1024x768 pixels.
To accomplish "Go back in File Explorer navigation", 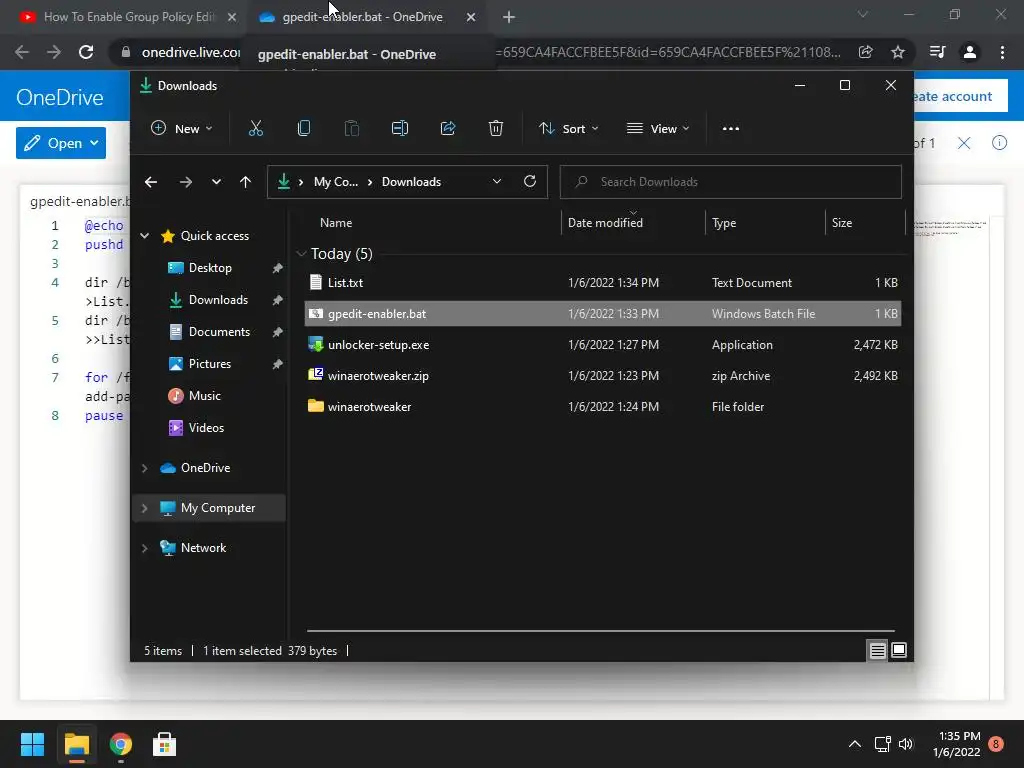I will click(151, 182).
